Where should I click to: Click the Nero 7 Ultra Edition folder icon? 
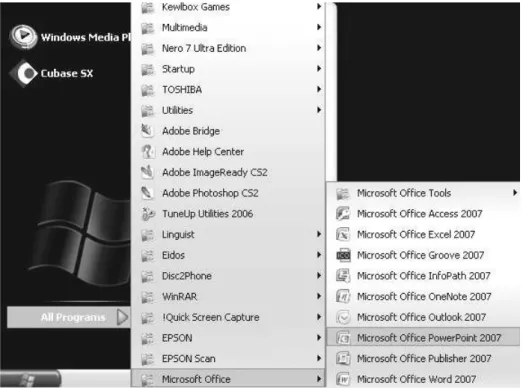[148, 49]
